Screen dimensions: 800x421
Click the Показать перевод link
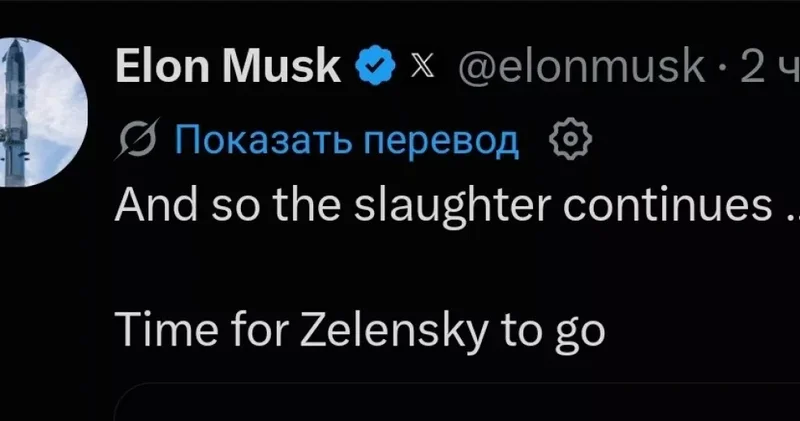347,139
